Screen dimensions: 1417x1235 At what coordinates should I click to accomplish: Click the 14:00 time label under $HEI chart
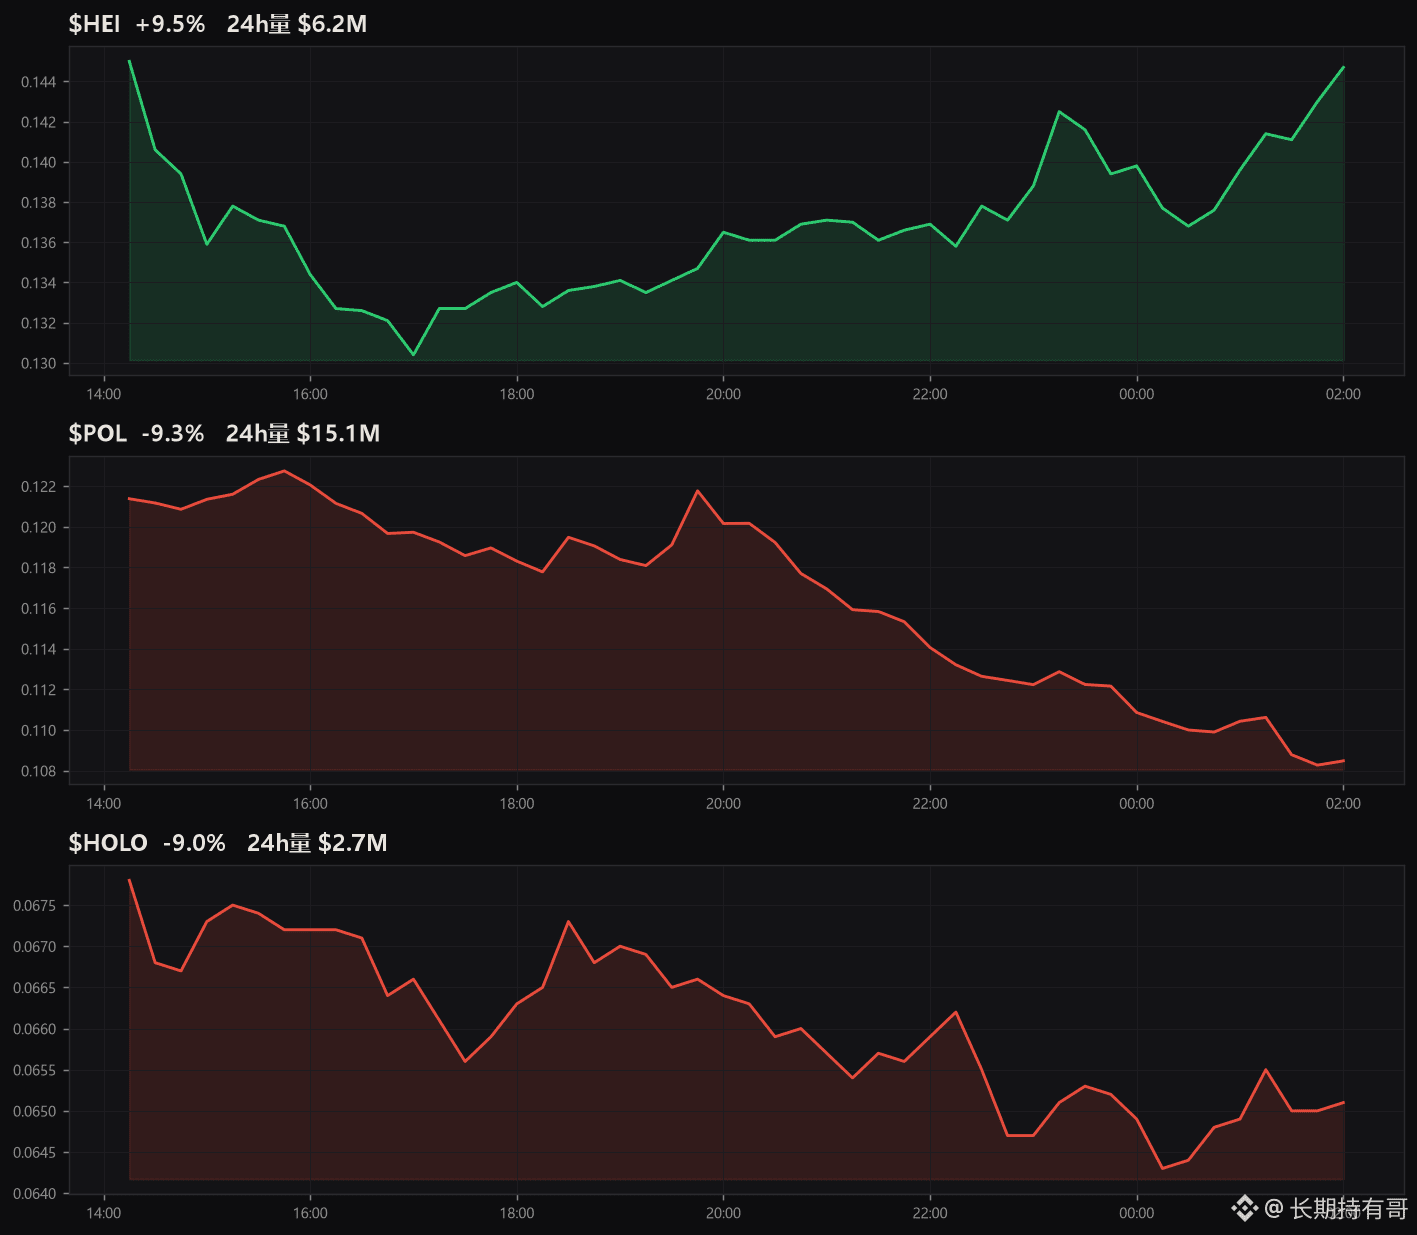(x=104, y=394)
